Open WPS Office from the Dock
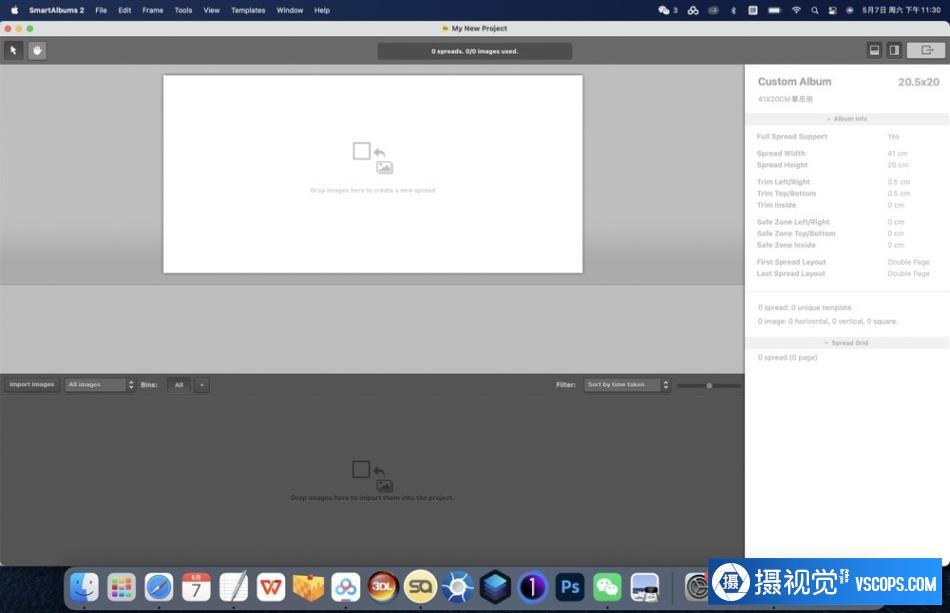 pyautogui.click(x=271, y=586)
